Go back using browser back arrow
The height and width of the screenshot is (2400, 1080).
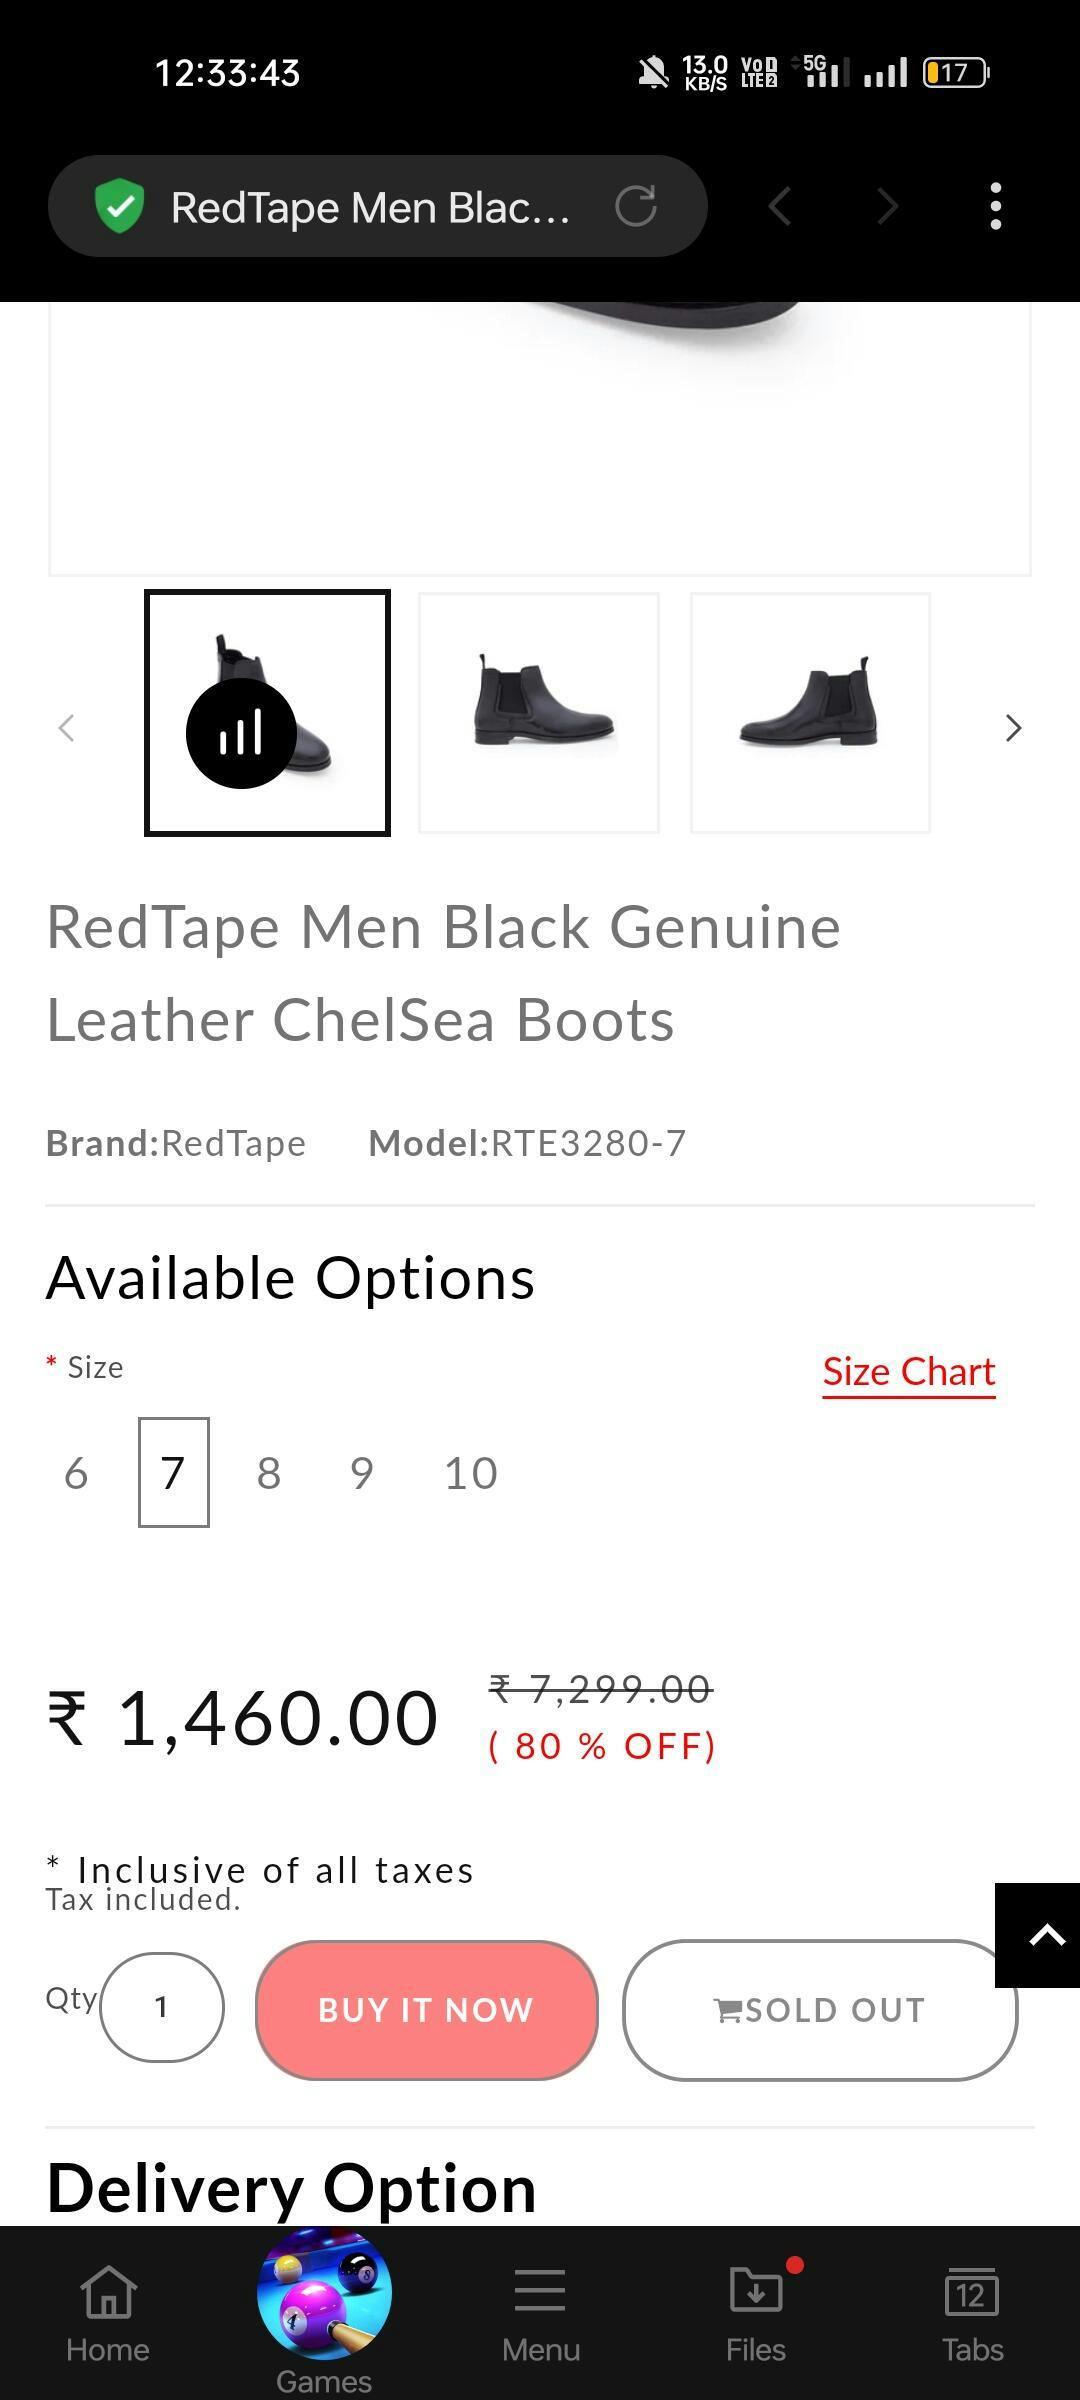(780, 207)
